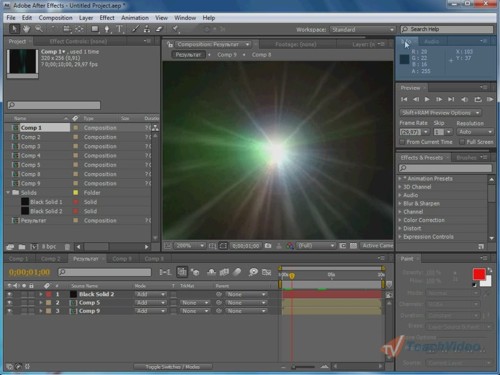Select the Selection arrow tool
This screenshot has height=375, width=500.
tap(14, 29)
